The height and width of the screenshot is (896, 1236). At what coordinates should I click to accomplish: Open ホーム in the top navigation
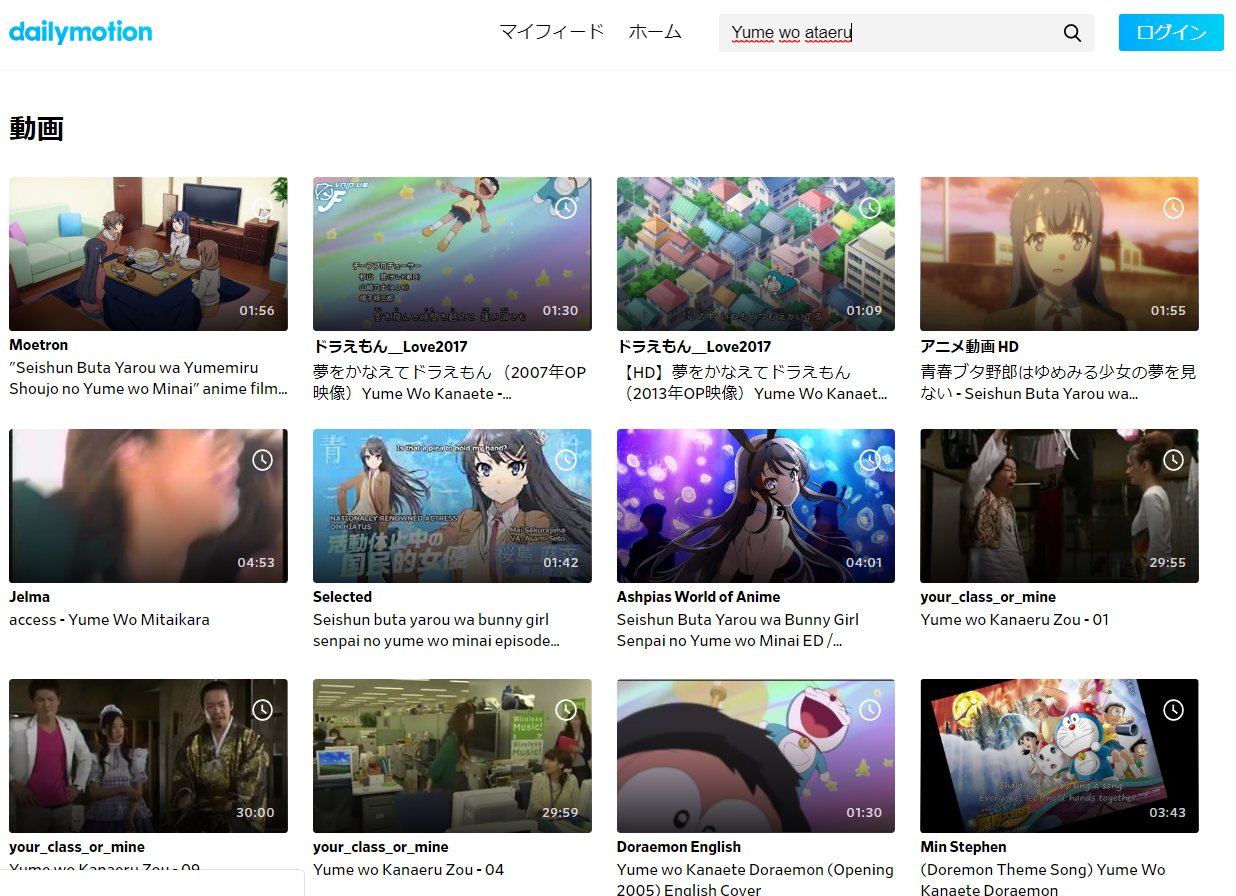pos(655,32)
